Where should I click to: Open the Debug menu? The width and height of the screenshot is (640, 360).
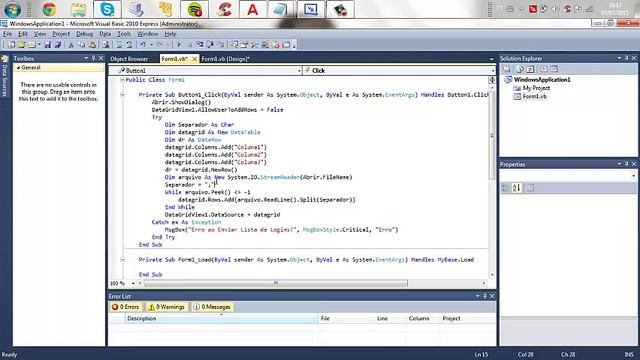click(x=84, y=34)
